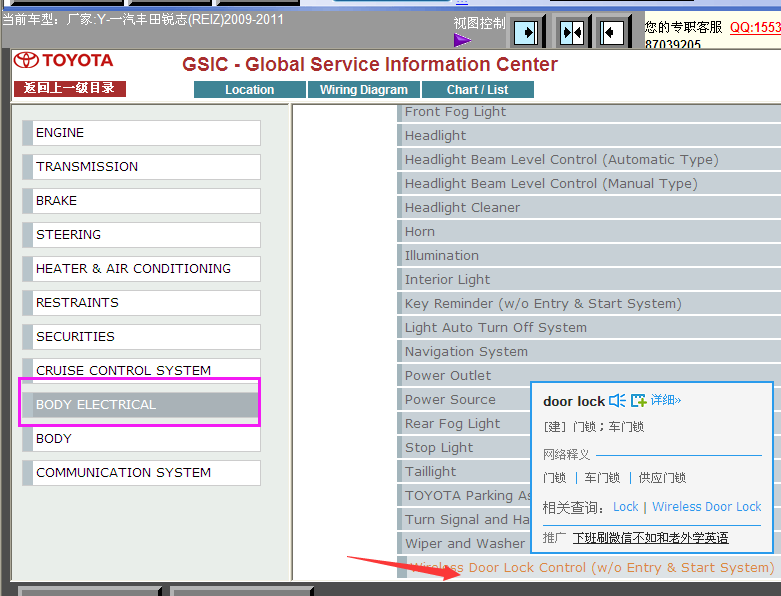
Task: Click the expand-left view control icon
Action: (612, 33)
